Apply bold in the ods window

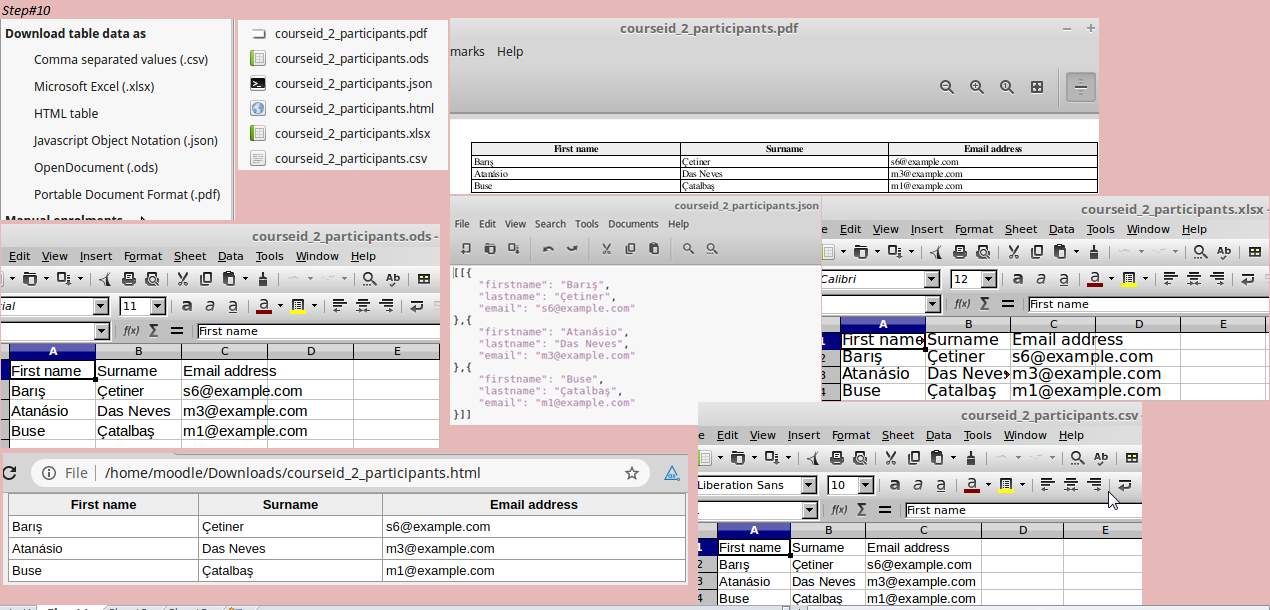187,306
